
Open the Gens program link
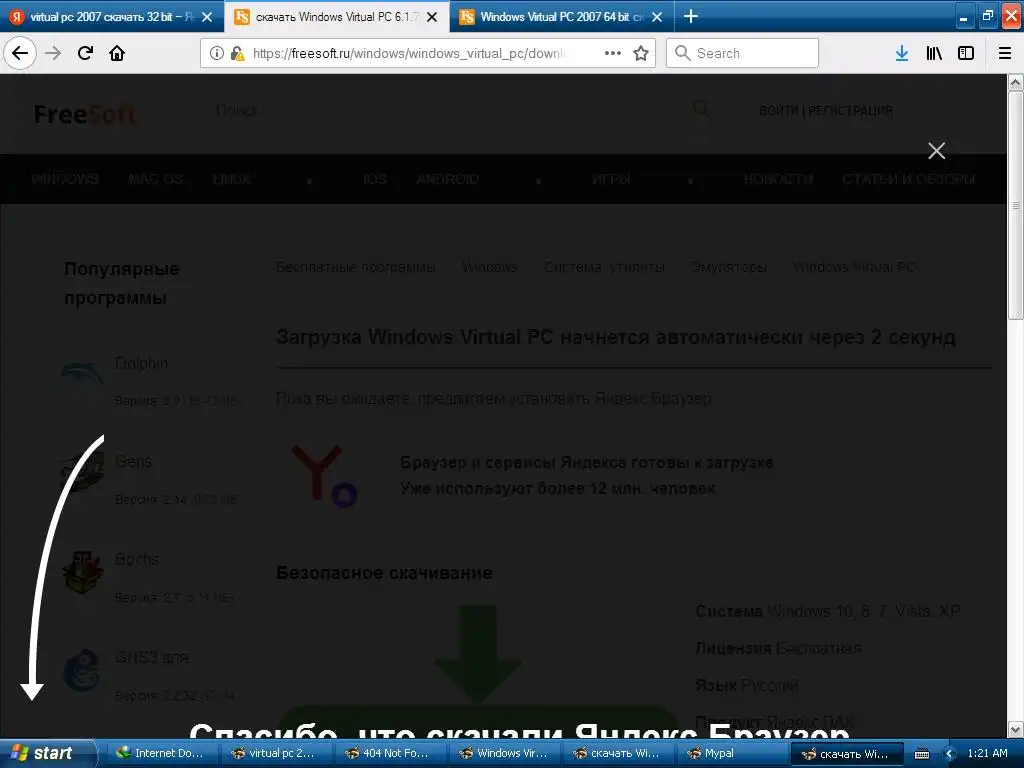[133, 461]
